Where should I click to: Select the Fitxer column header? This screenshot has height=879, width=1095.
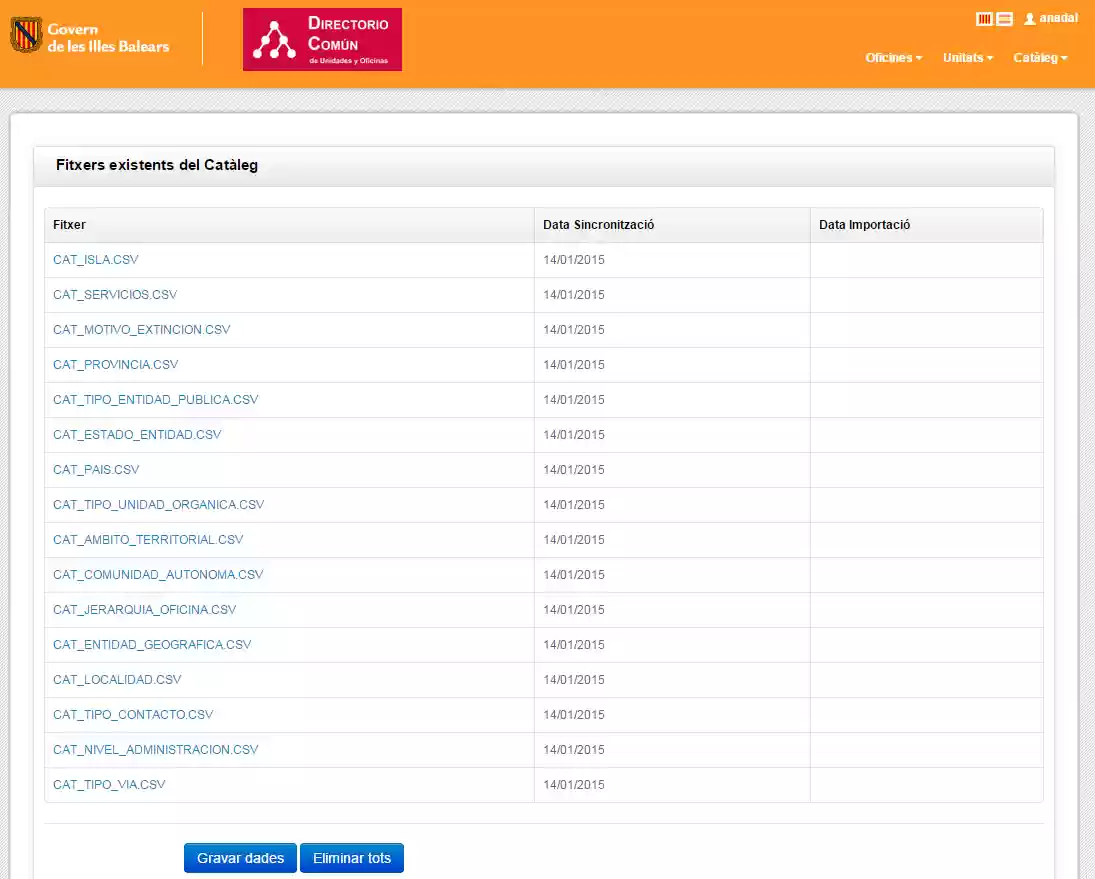click(x=69, y=224)
